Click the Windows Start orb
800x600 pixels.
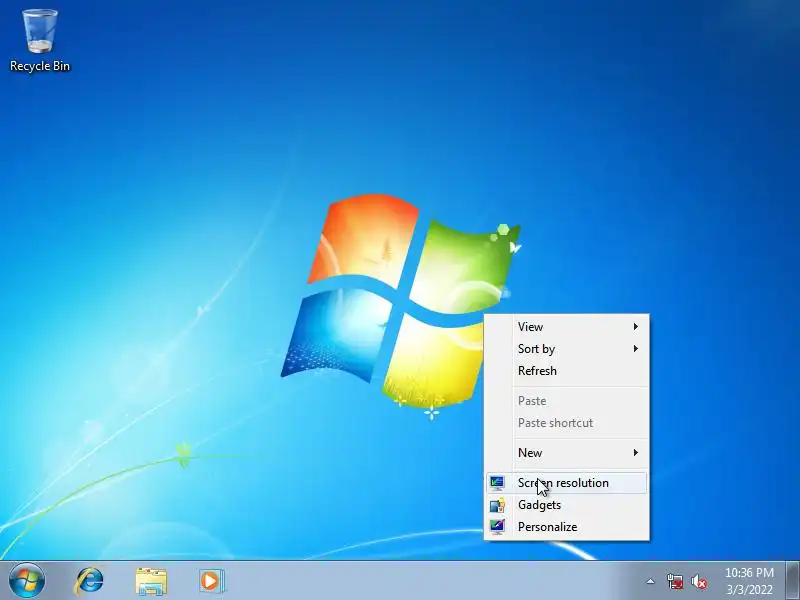coord(27,581)
